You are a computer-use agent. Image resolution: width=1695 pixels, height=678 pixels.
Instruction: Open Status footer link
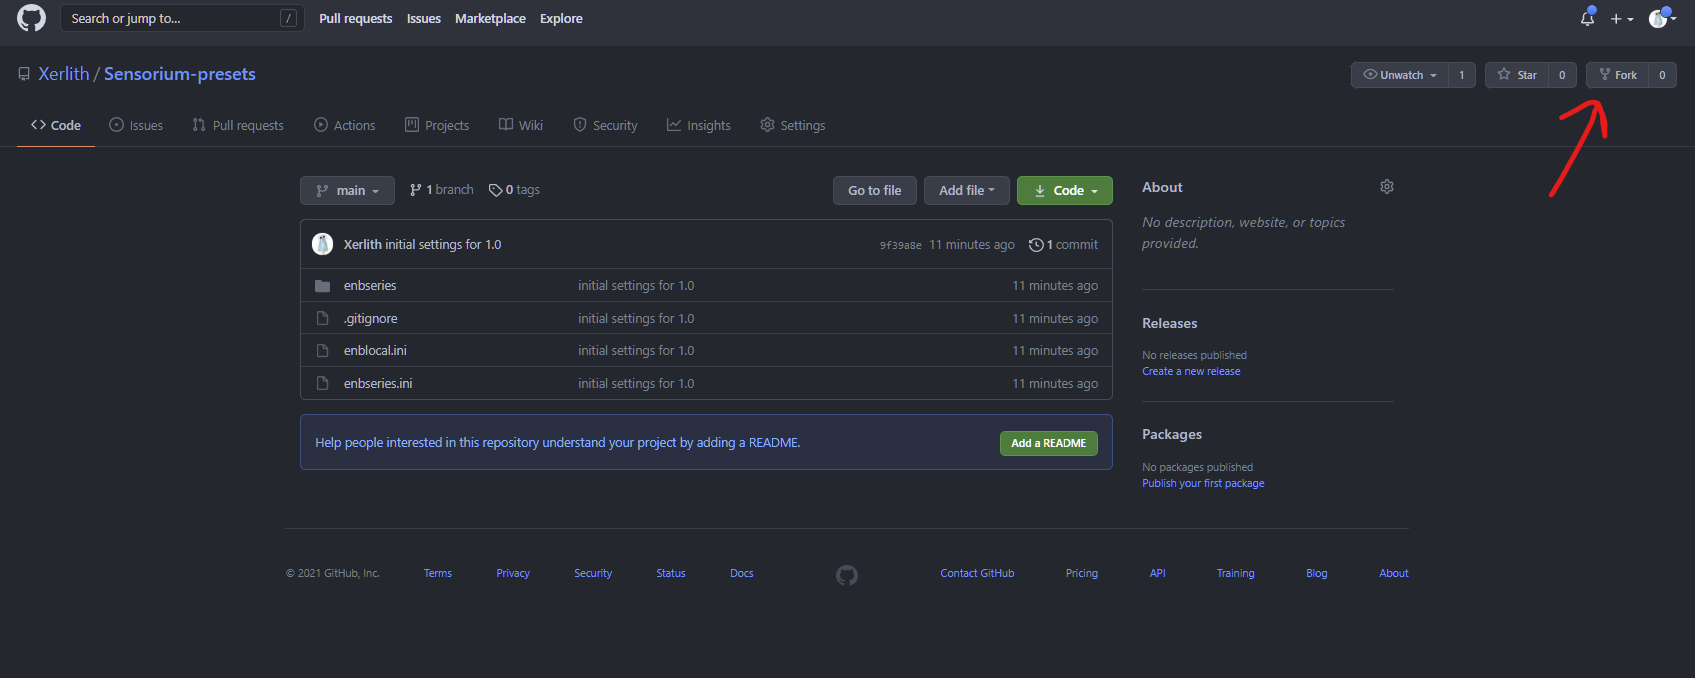[671, 574]
